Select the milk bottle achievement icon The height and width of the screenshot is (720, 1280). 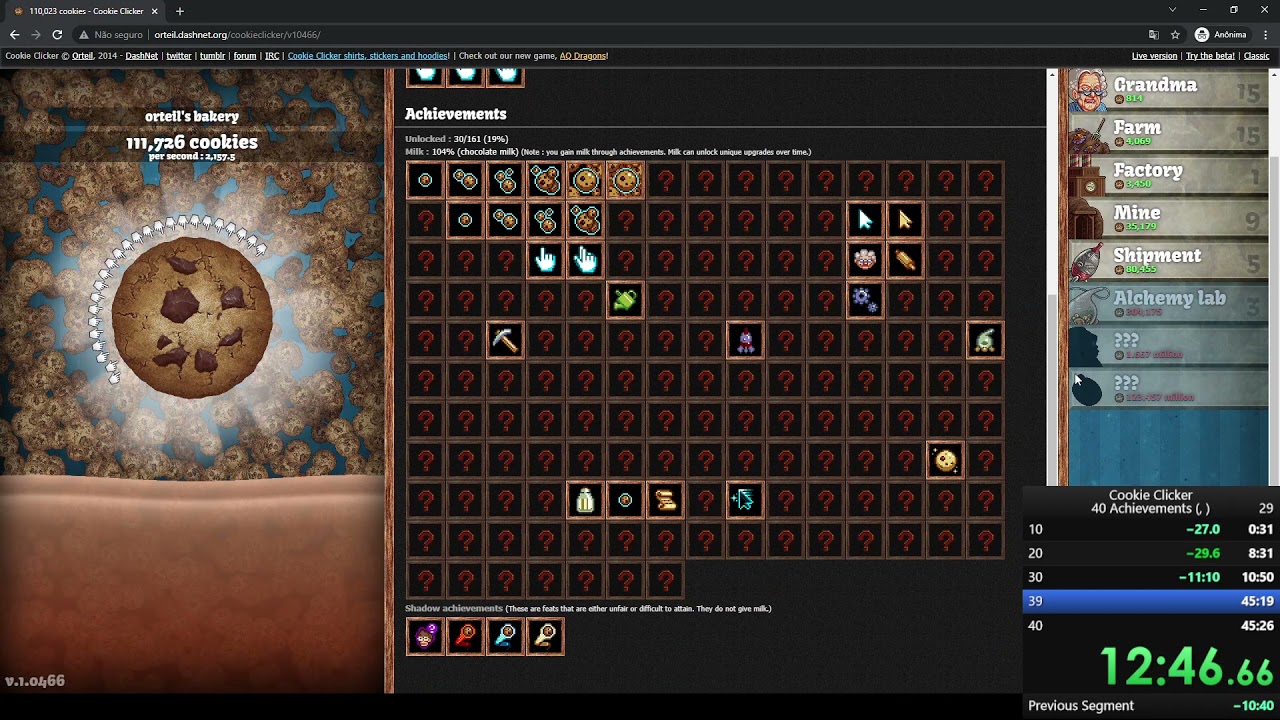tap(585, 500)
